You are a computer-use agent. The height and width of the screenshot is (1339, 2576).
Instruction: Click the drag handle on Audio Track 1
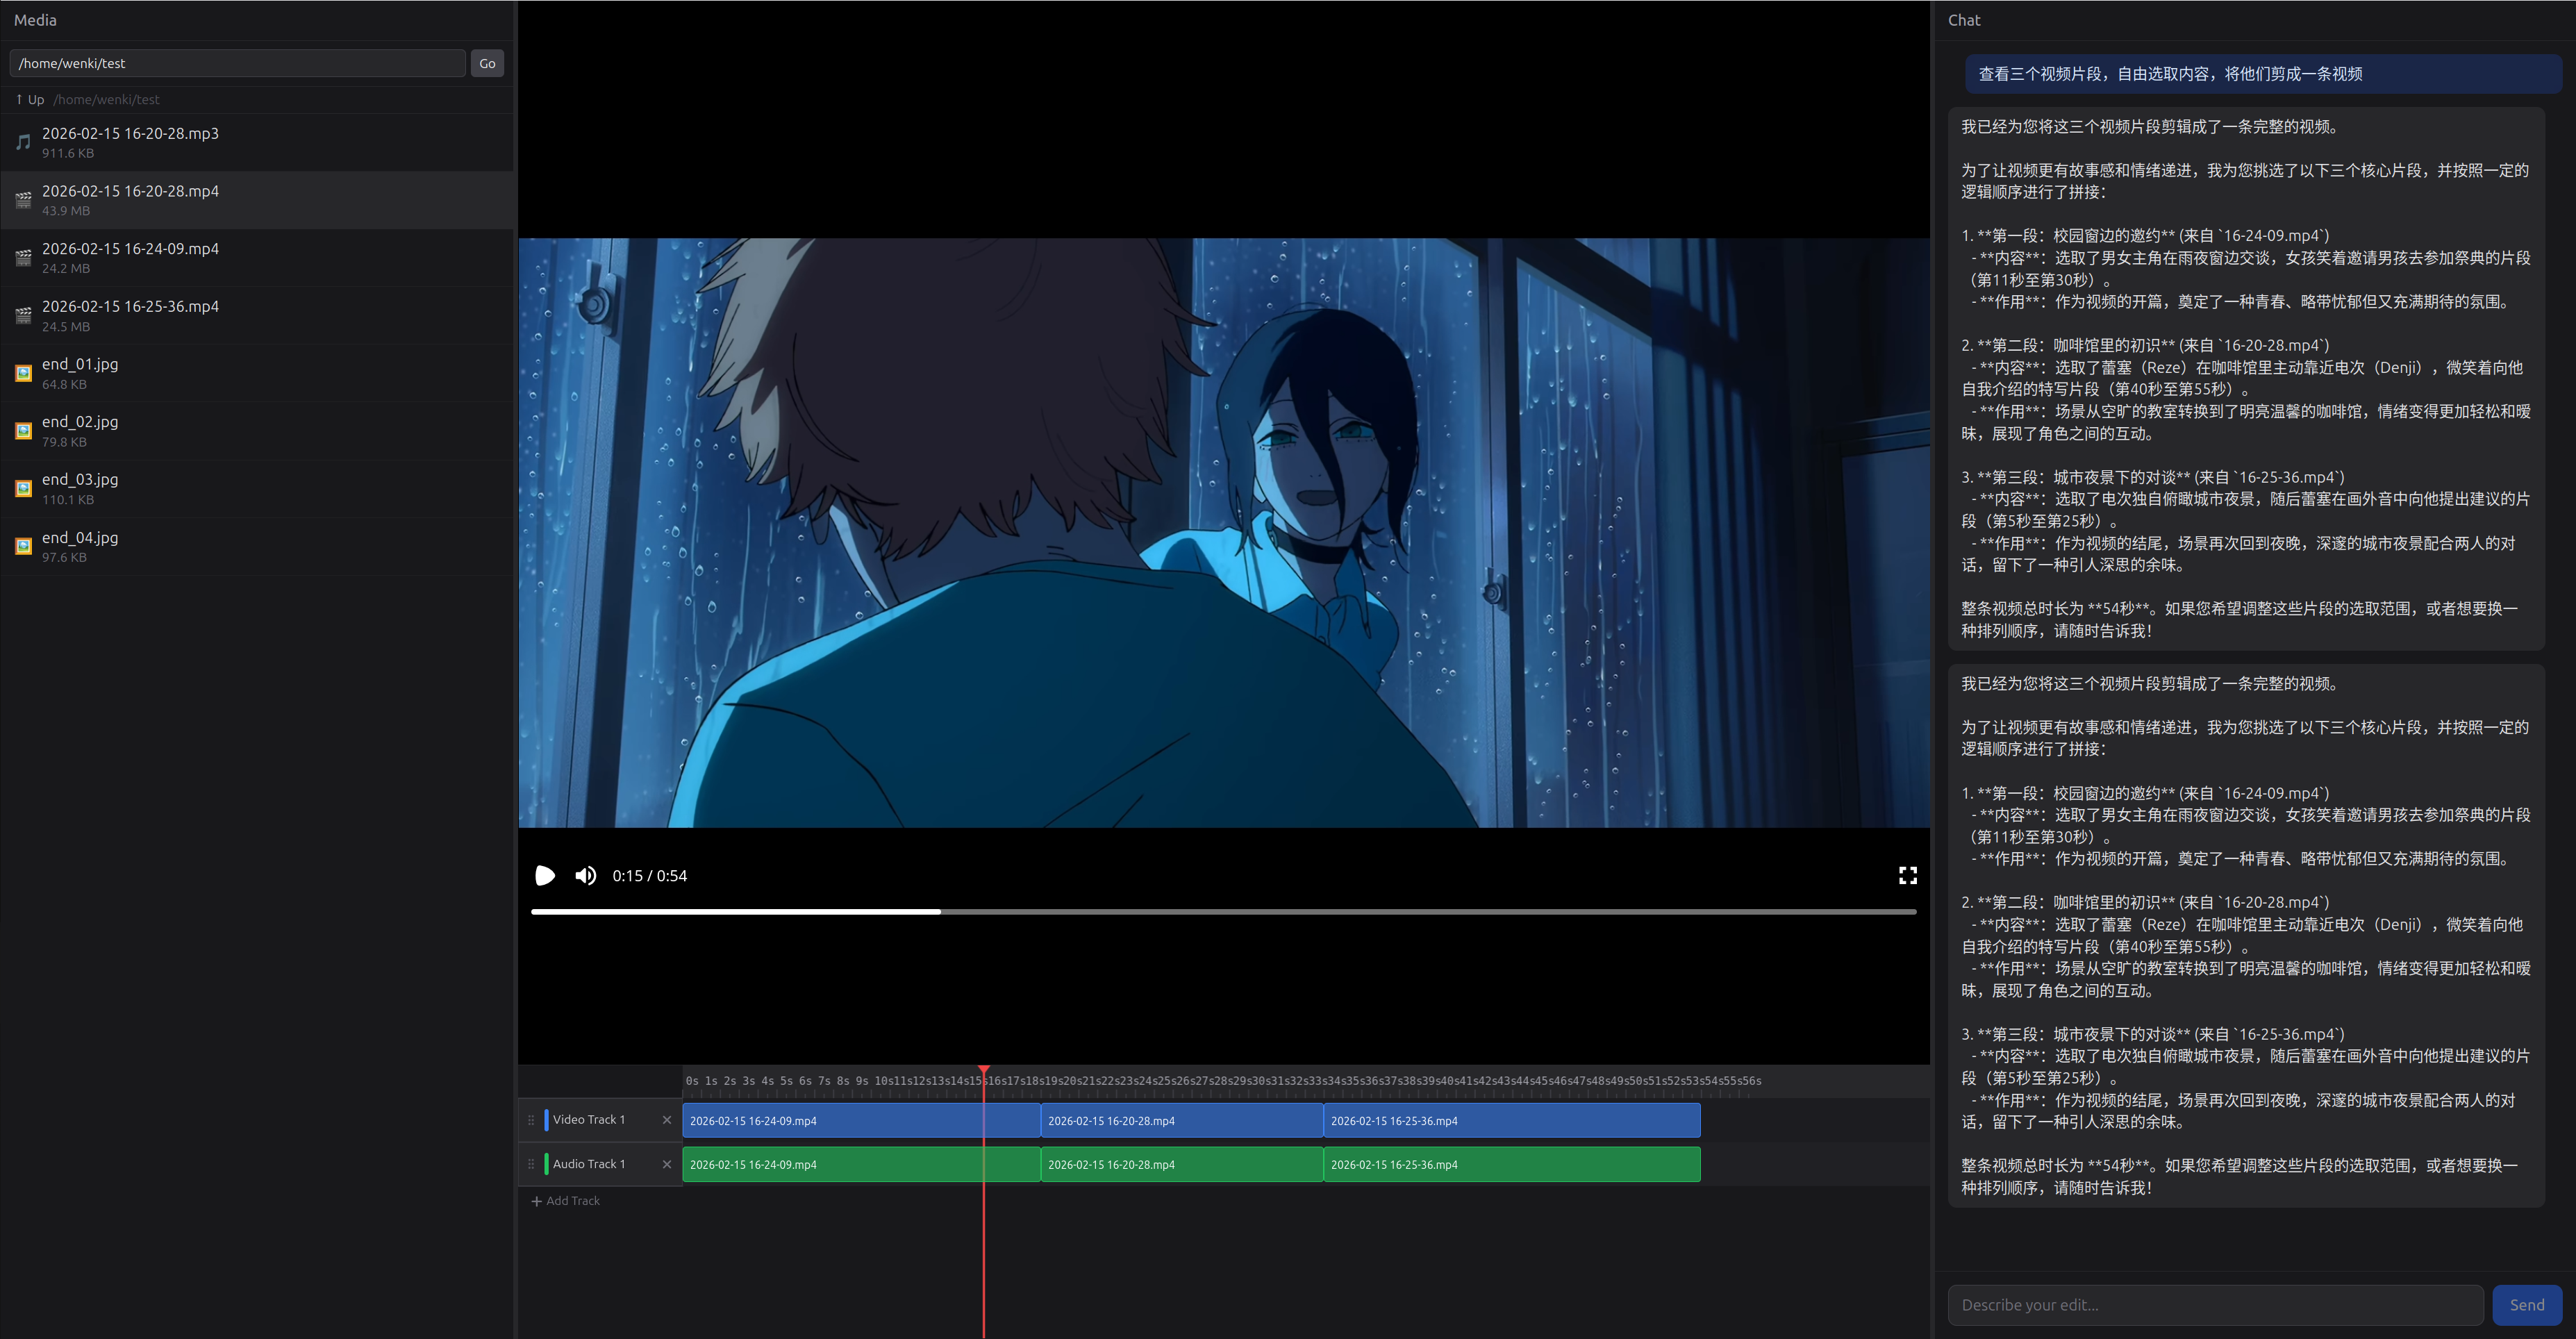(x=531, y=1164)
